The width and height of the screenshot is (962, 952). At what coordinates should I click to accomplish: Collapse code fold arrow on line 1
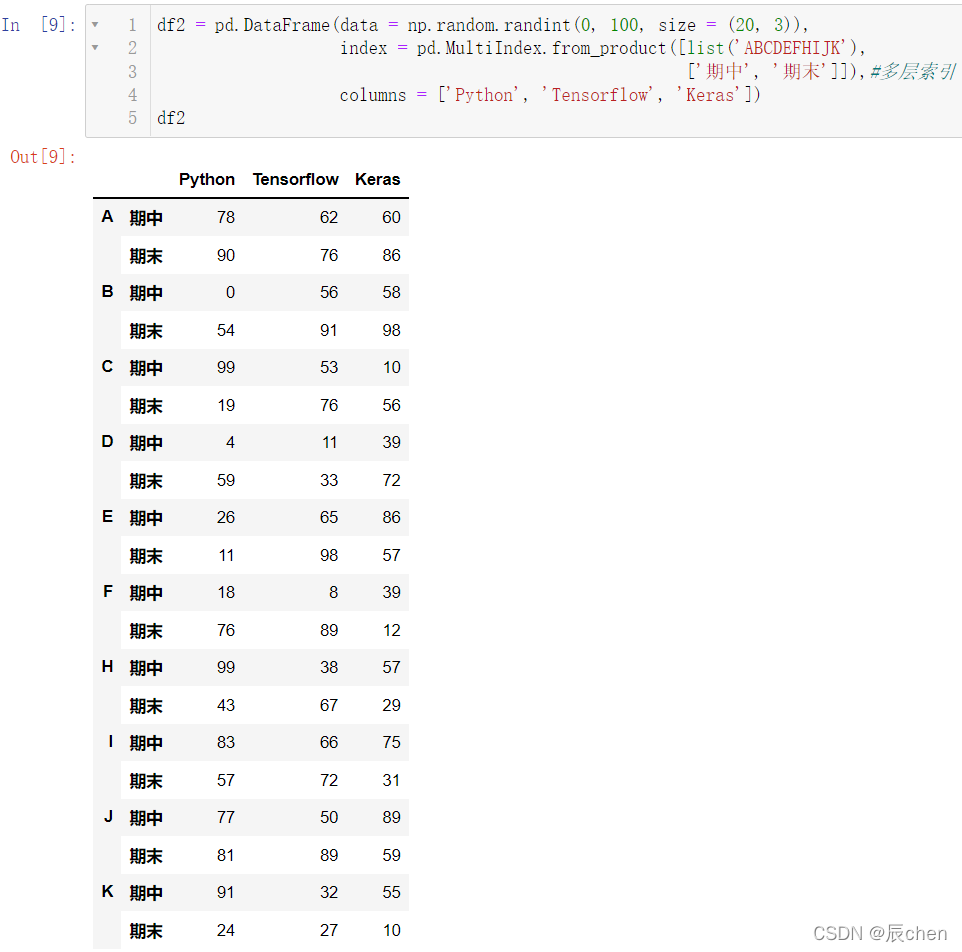pyautogui.click(x=95, y=25)
